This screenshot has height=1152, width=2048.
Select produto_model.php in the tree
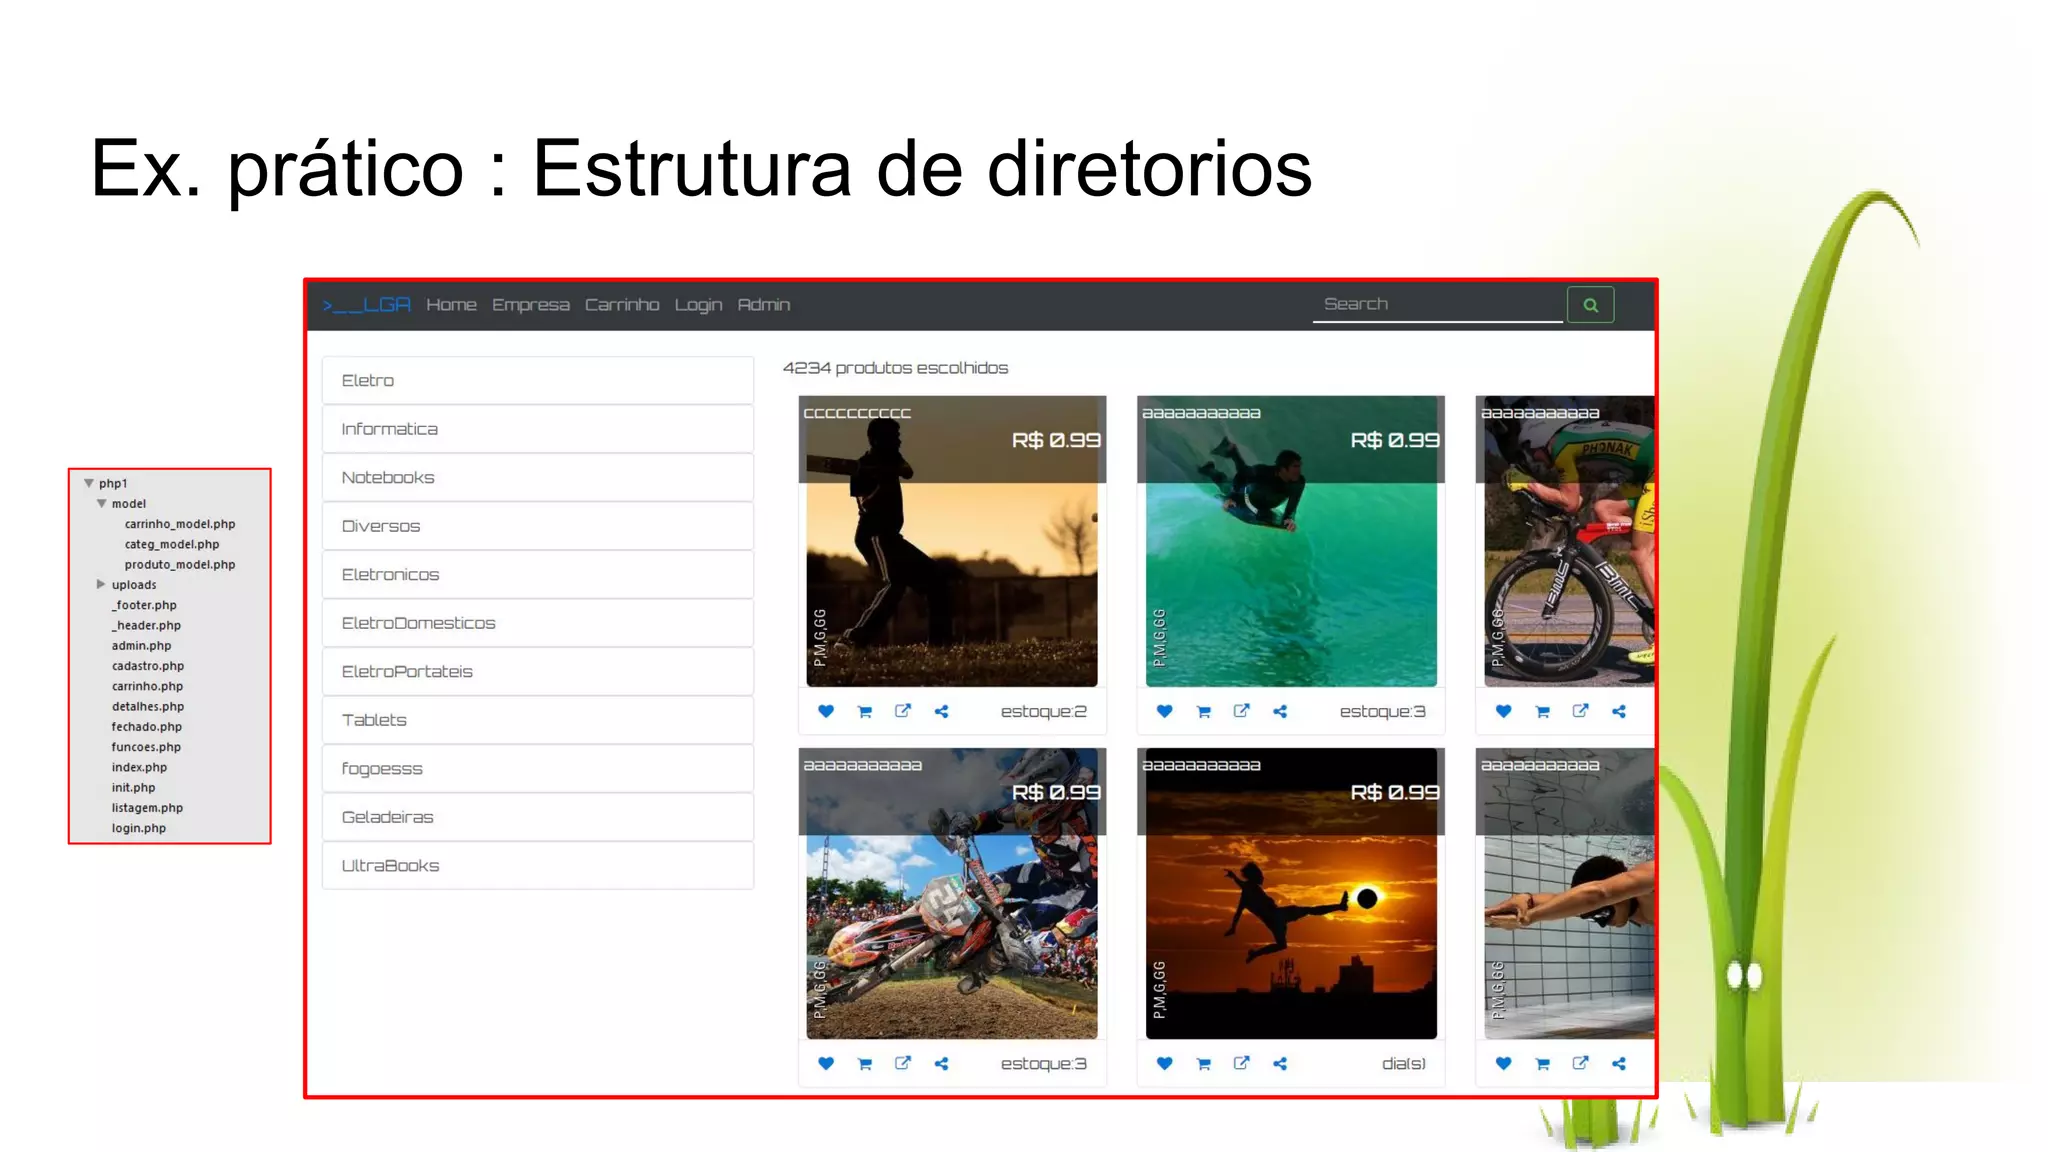180,564
